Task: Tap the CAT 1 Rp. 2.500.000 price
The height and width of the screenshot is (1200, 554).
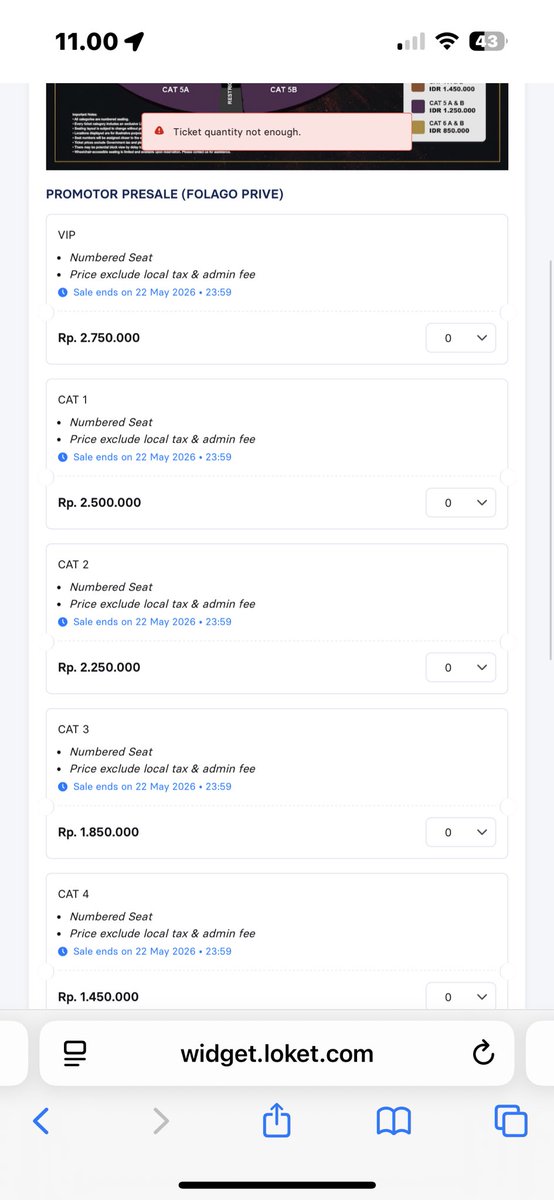Action: point(99,503)
